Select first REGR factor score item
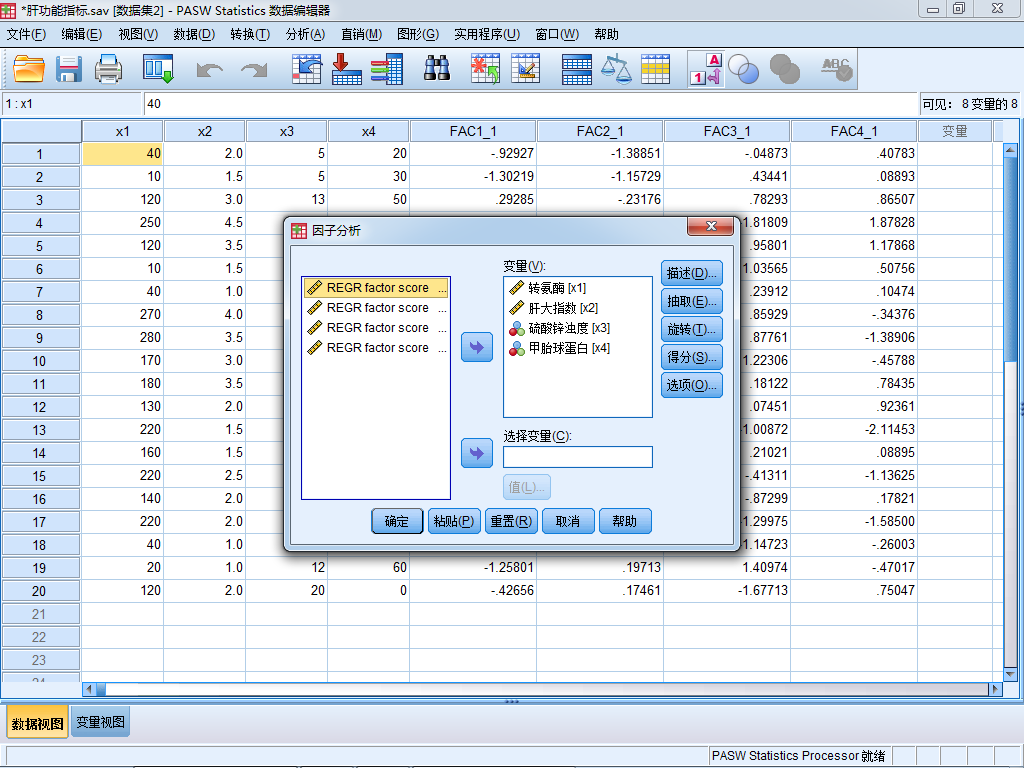1024x768 pixels. point(376,288)
